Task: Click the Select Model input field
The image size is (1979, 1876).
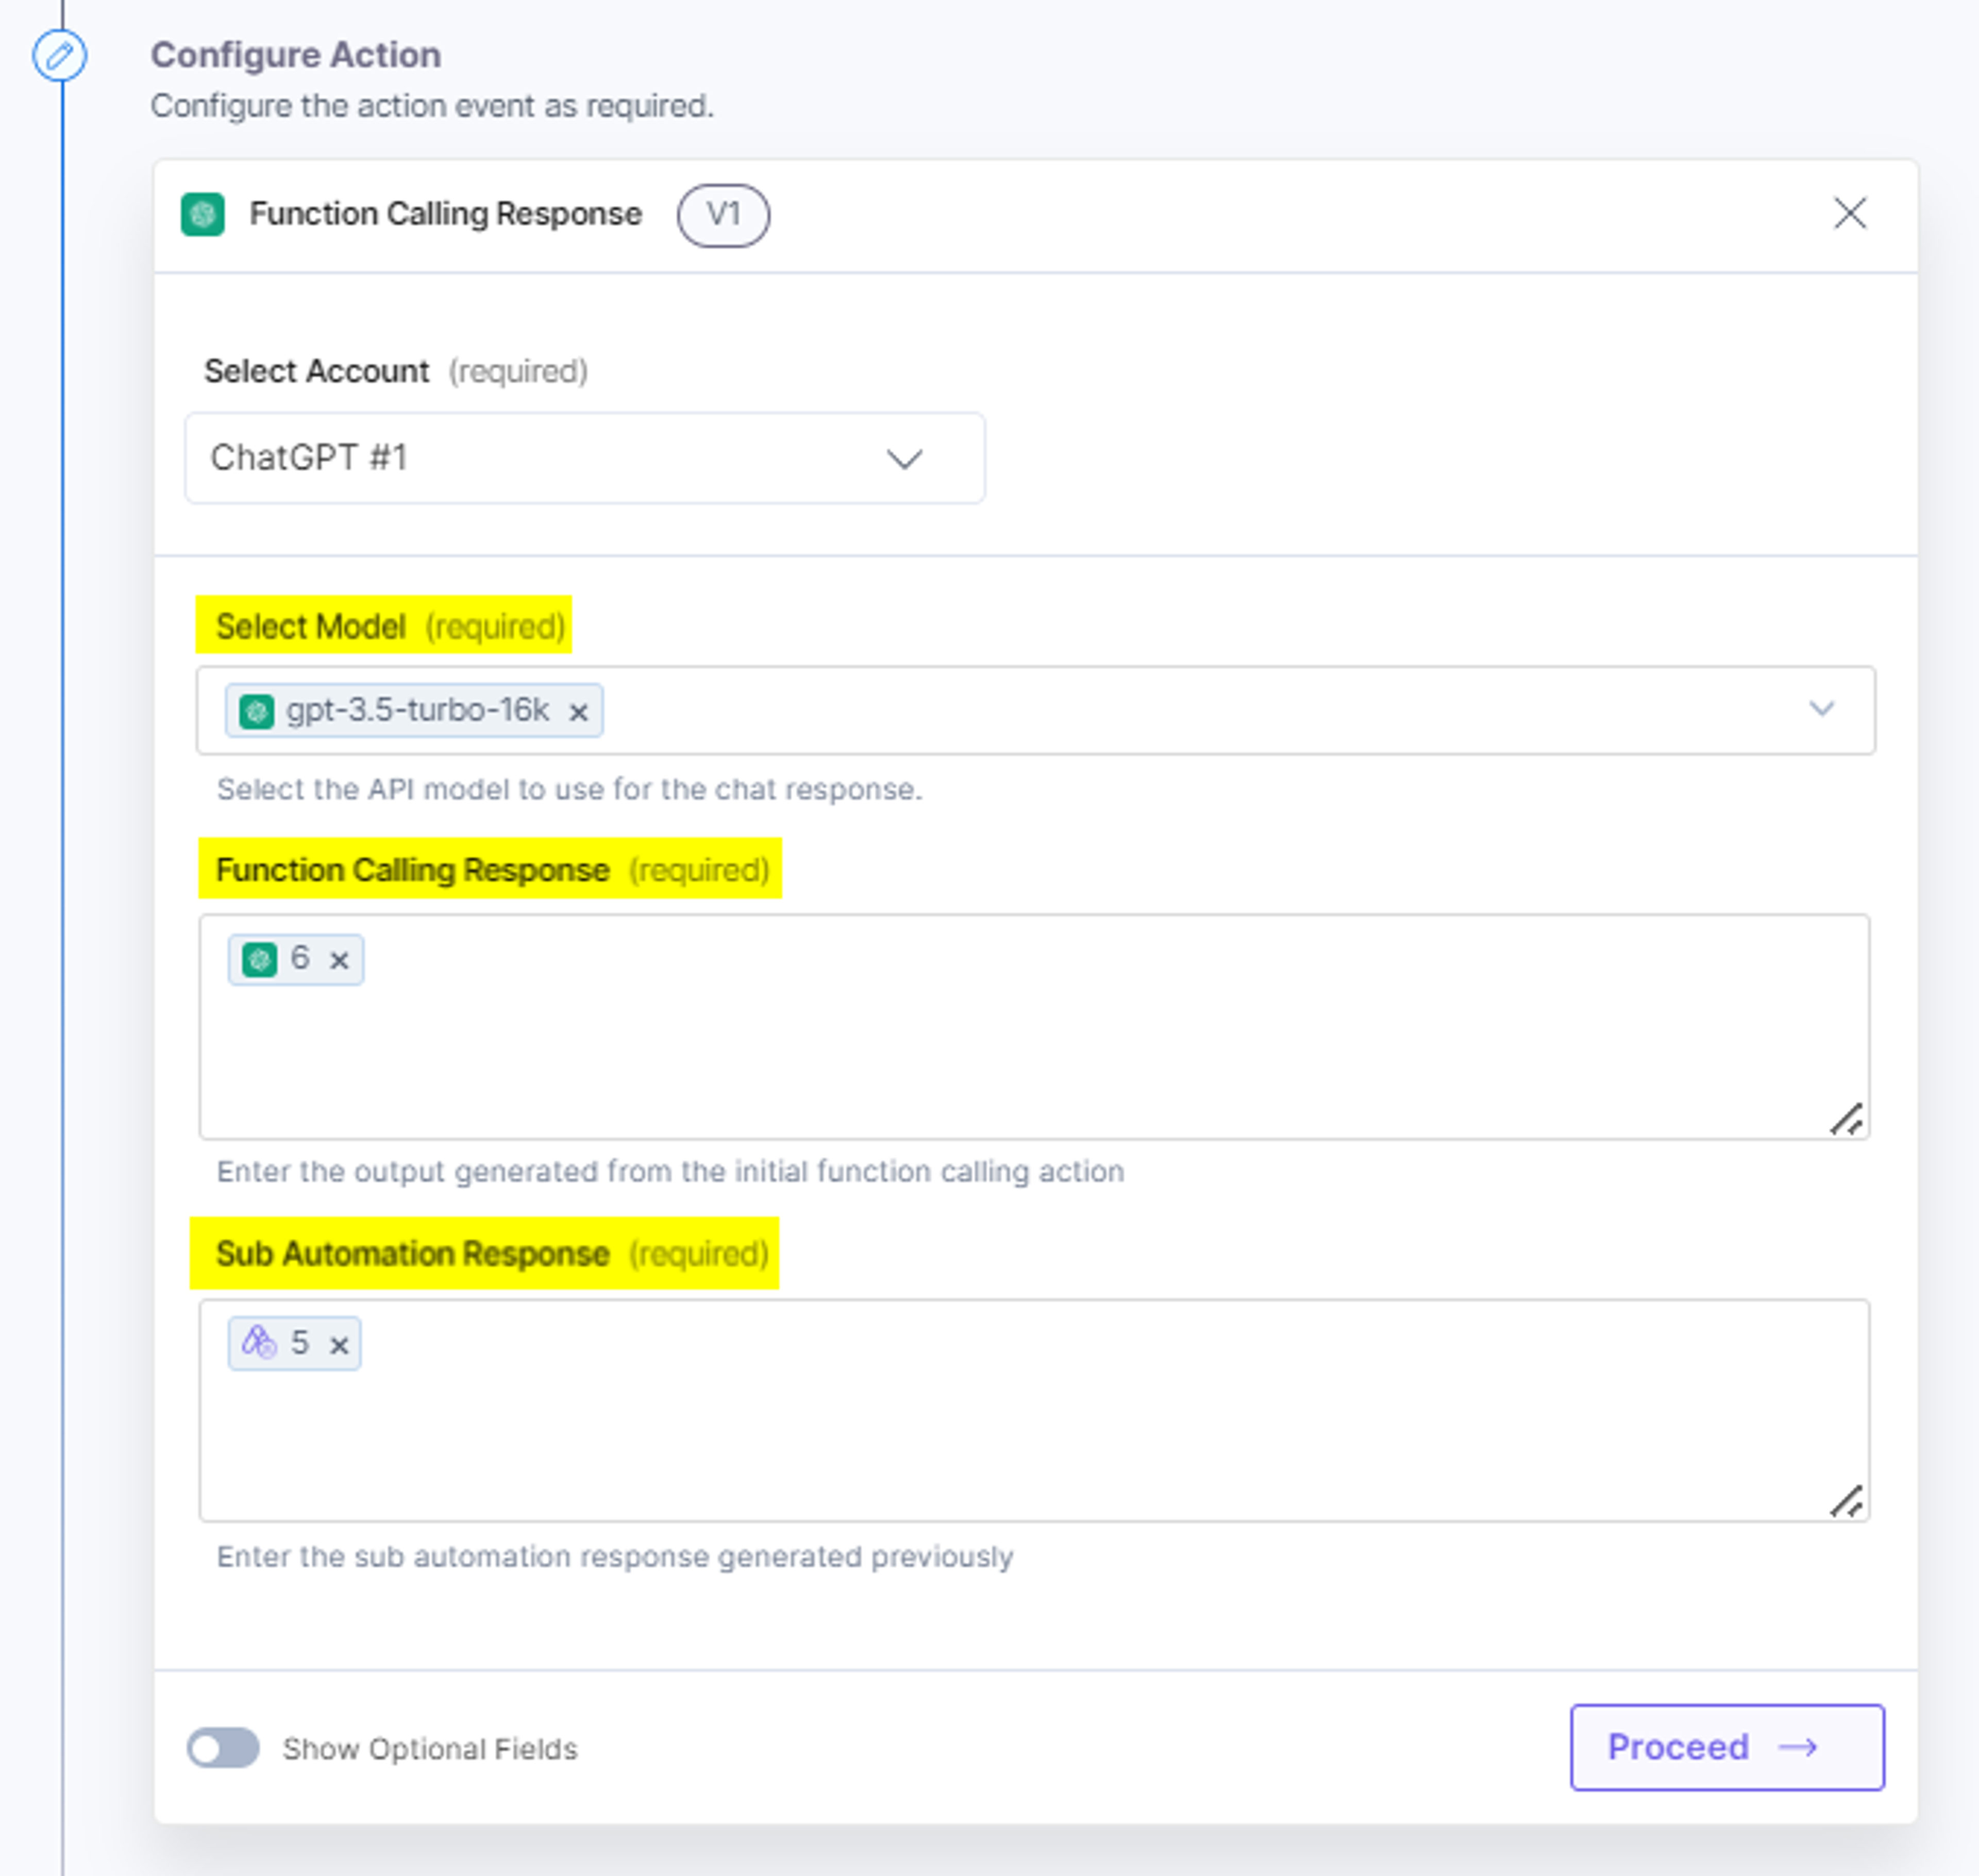Action: pos(1035,710)
